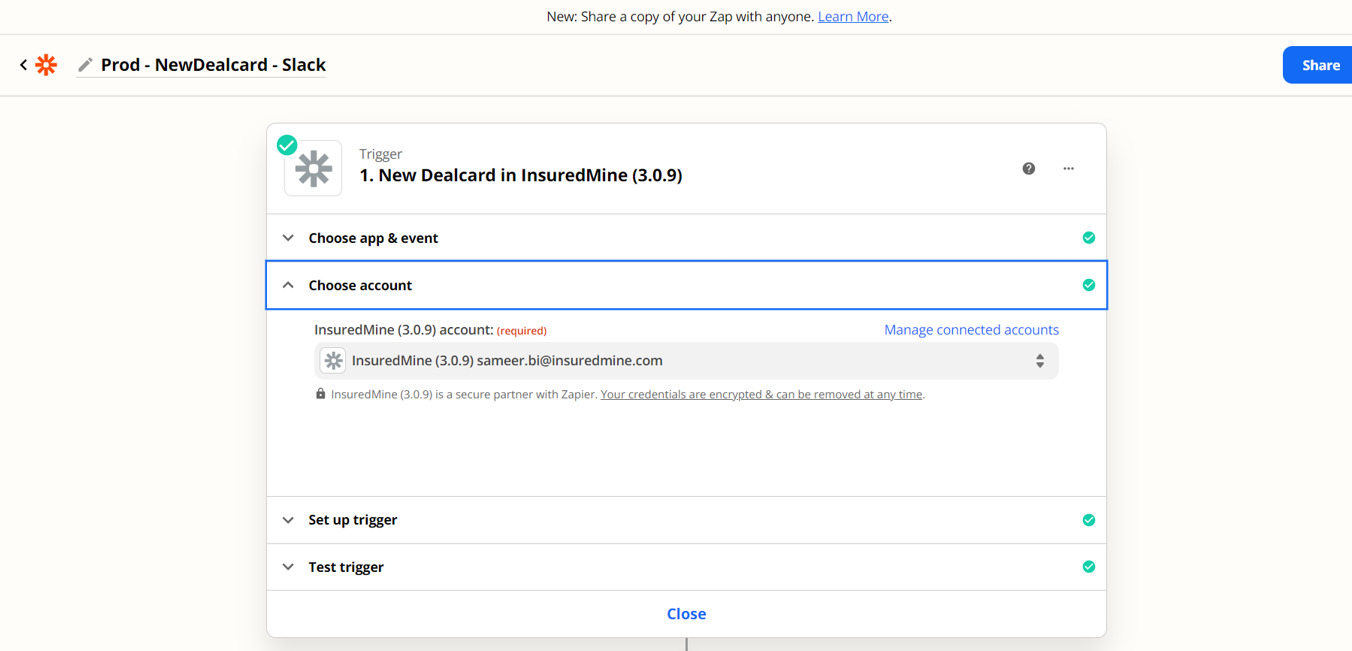Click the Trigger label above step title
The width and height of the screenshot is (1352, 651).
click(381, 154)
